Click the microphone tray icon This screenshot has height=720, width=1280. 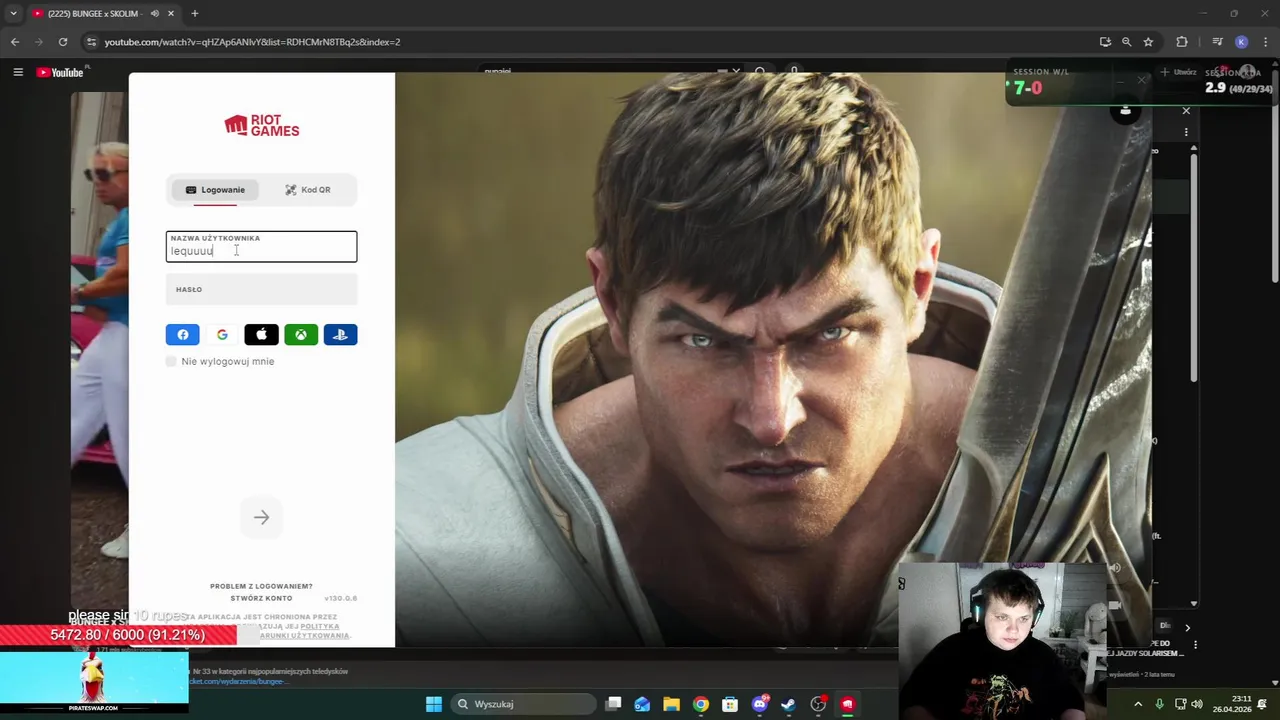tap(1159, 704)
